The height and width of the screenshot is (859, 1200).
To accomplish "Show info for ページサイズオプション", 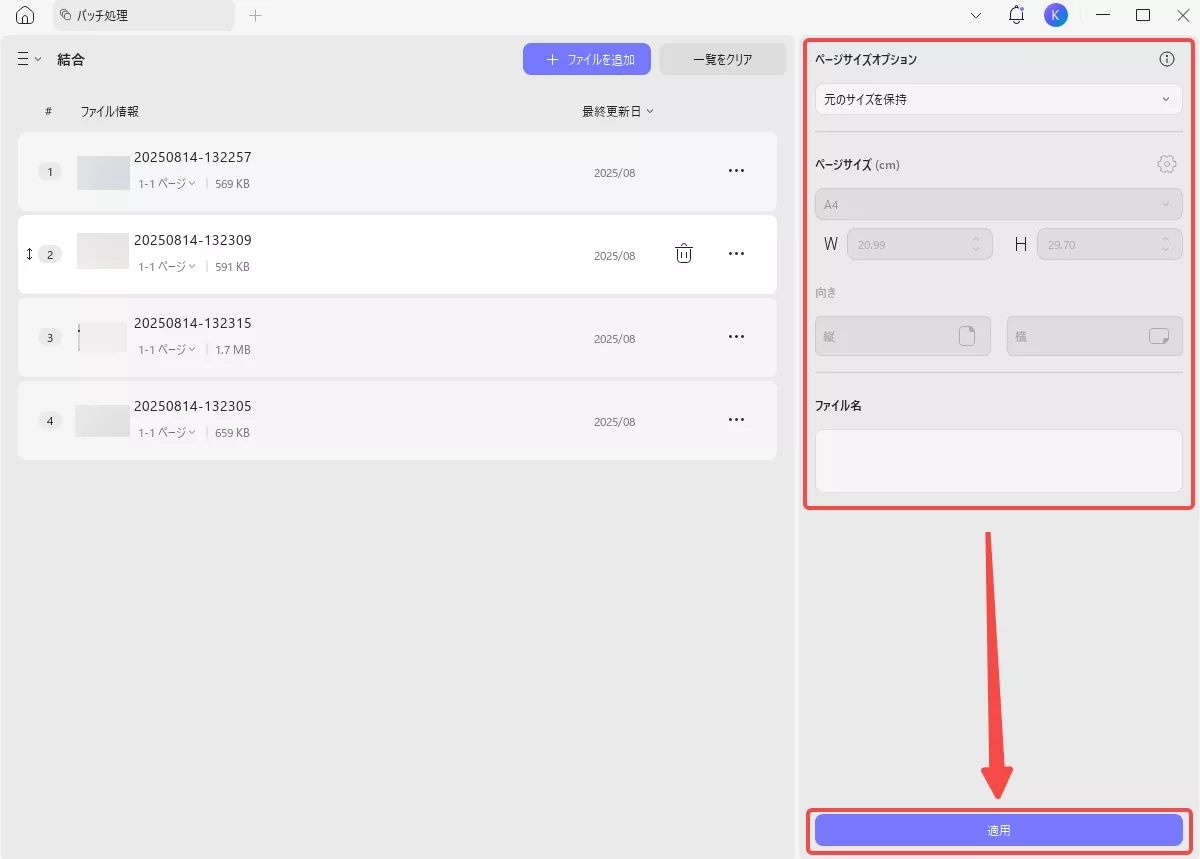I will 1166,59.
